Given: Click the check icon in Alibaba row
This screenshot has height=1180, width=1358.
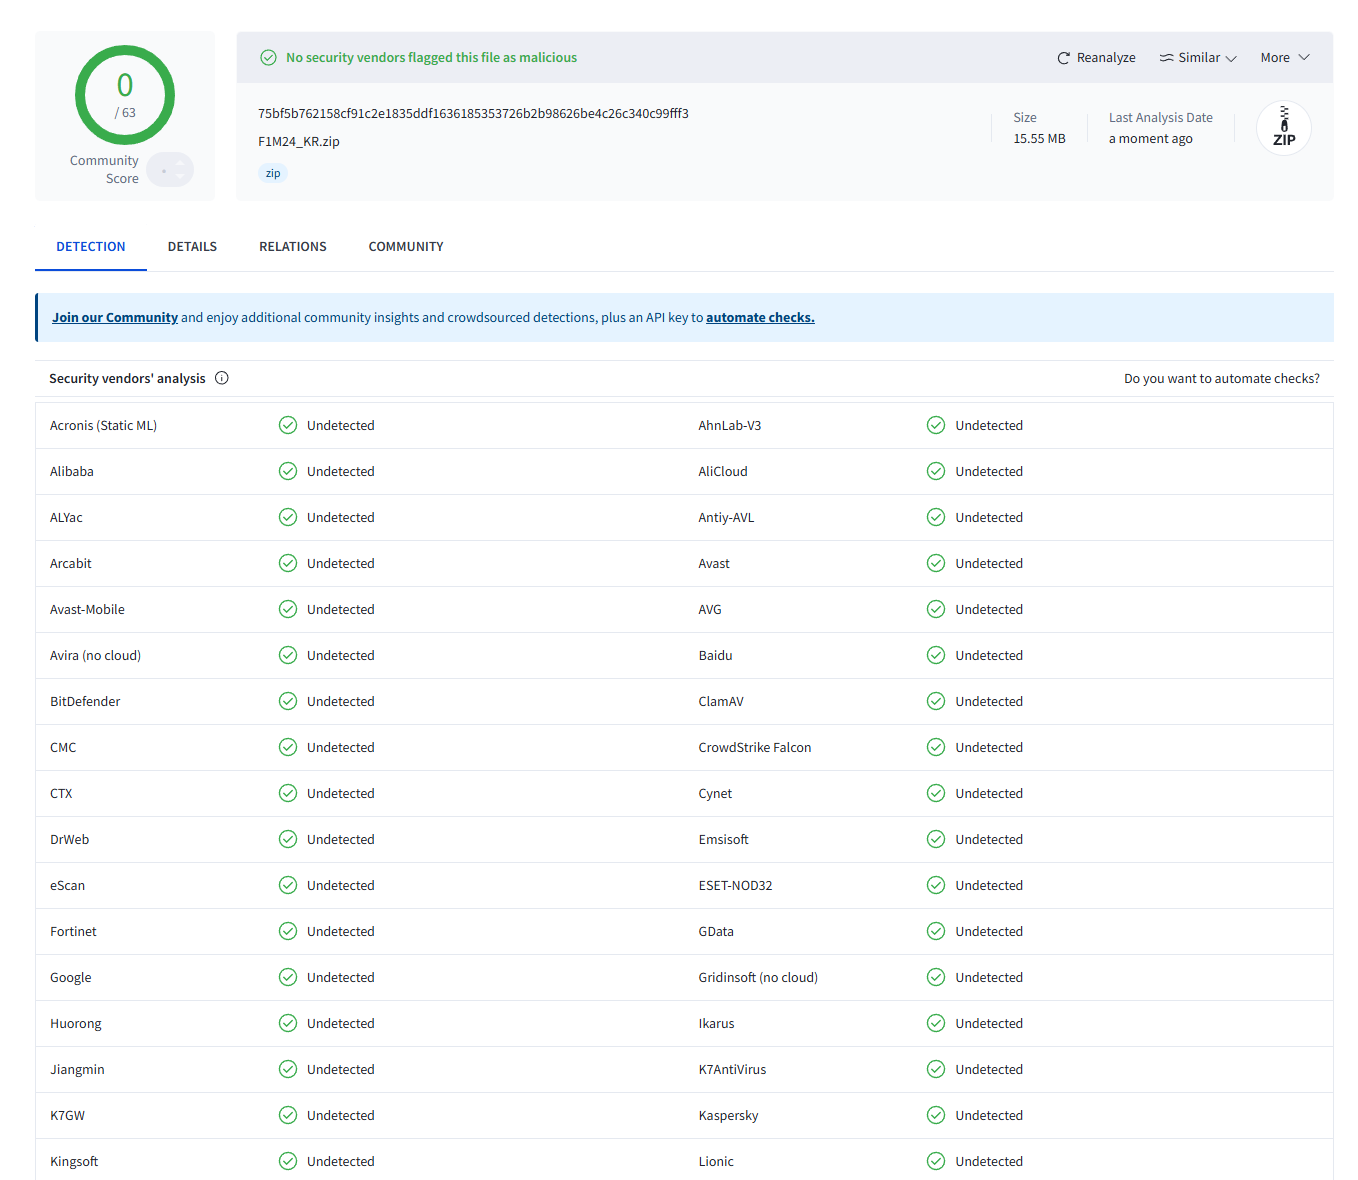Looking at the screenshot, I should click(288, 471).
